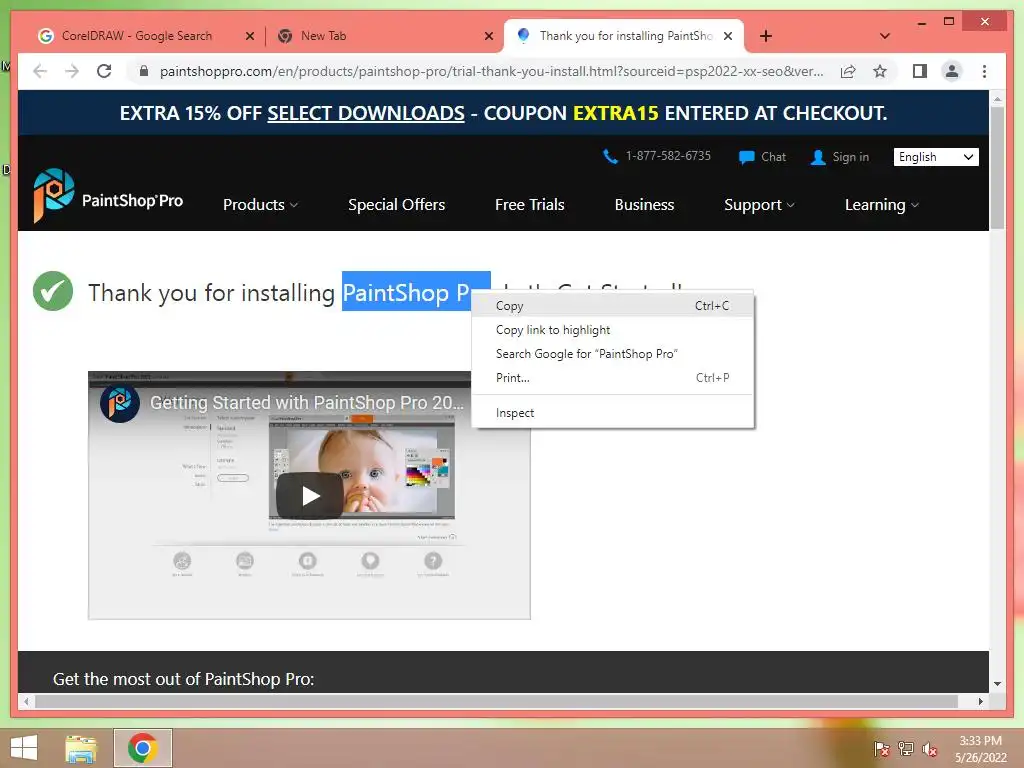Screen dimensions: 1024x768
Task: Play the Getting Started video
Action: click(x=310, y=496)
